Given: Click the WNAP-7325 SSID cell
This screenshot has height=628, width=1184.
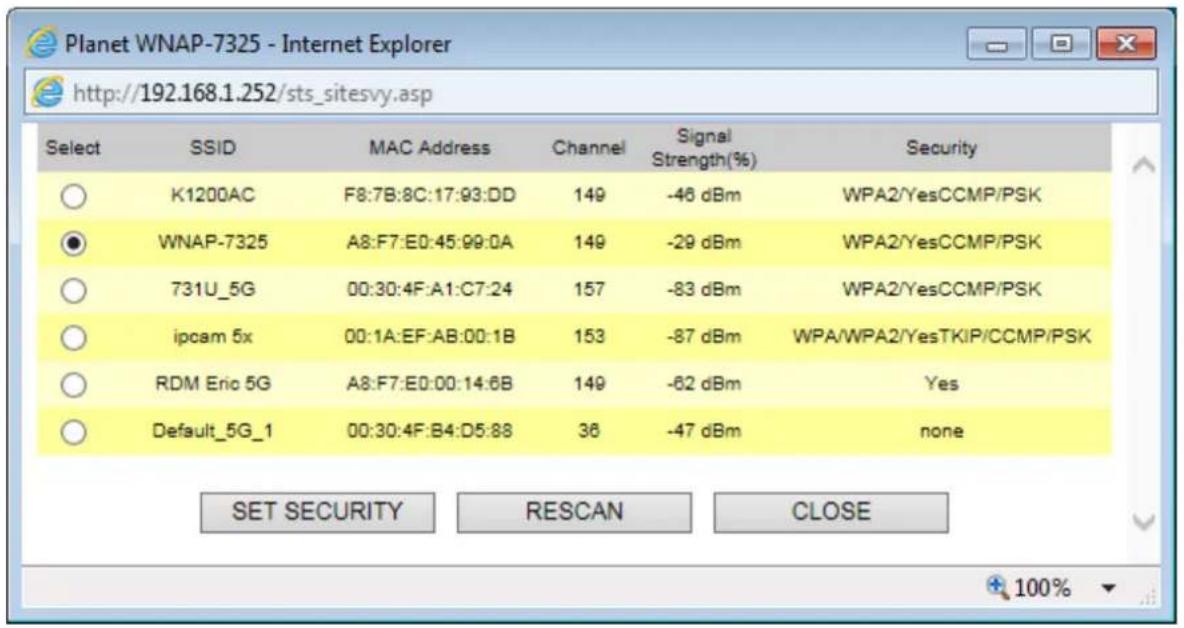Looking at the screenshot, I should (213, 243).
